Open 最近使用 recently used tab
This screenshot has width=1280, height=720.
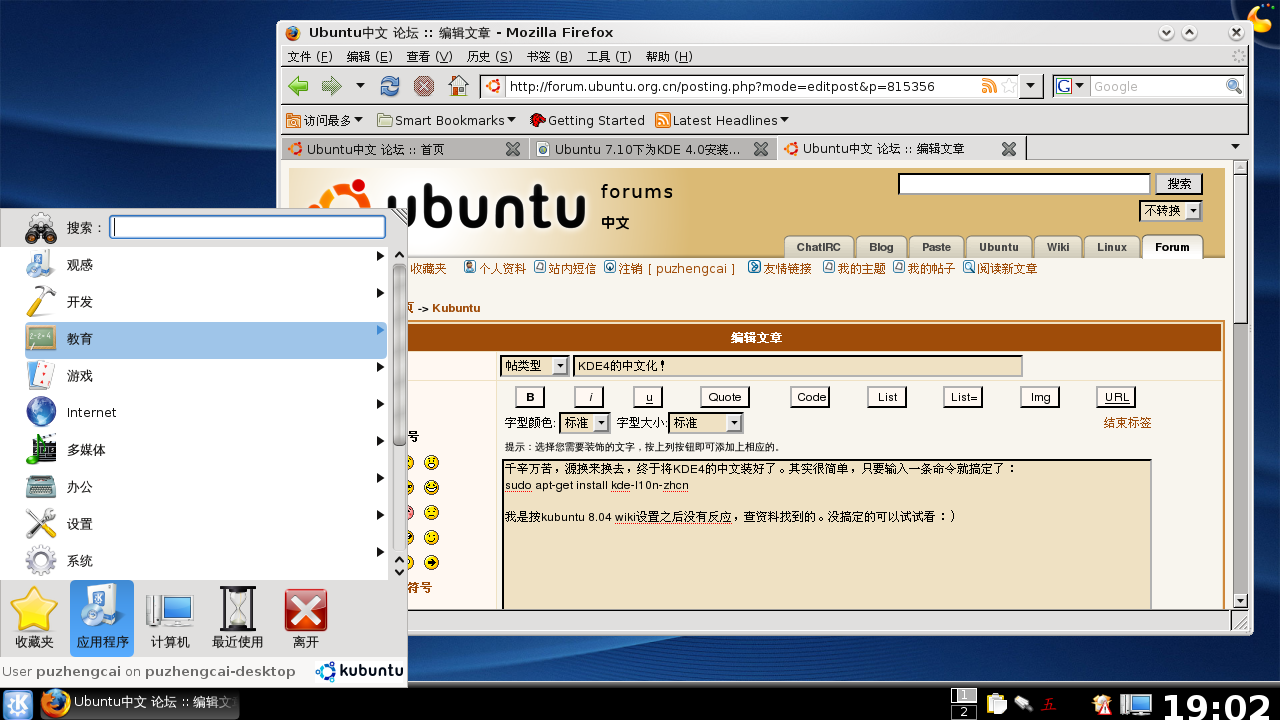[x=238, y=619]
